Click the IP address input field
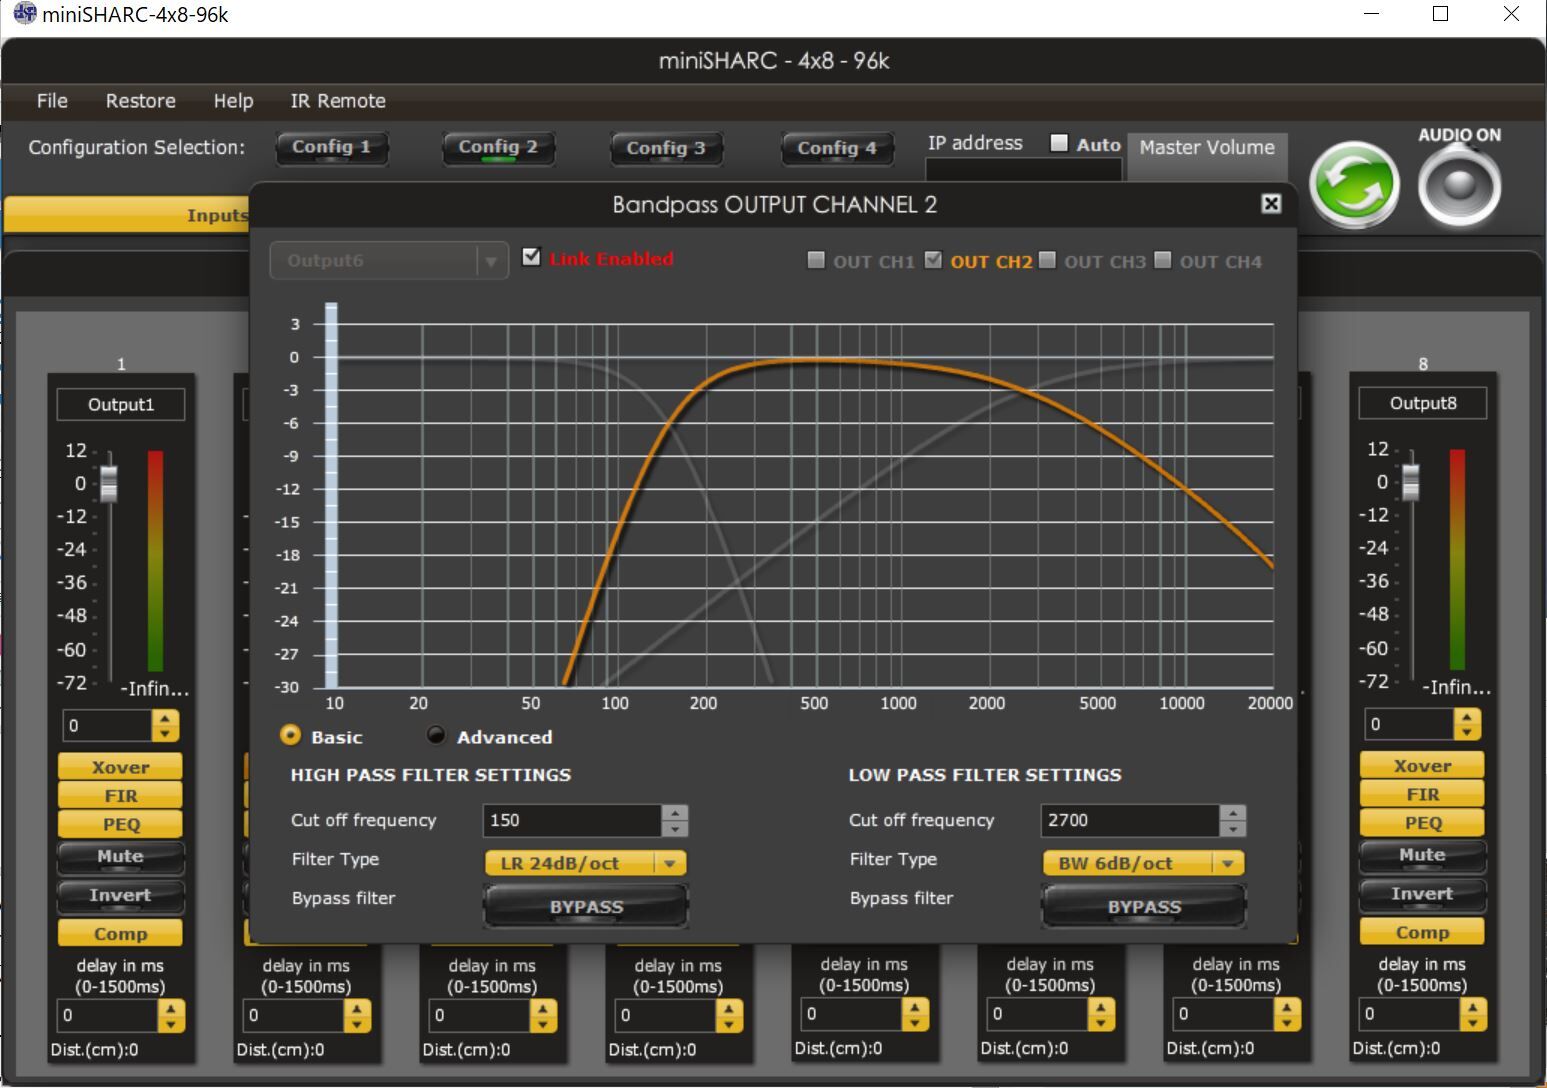 tap(1024, 170)
